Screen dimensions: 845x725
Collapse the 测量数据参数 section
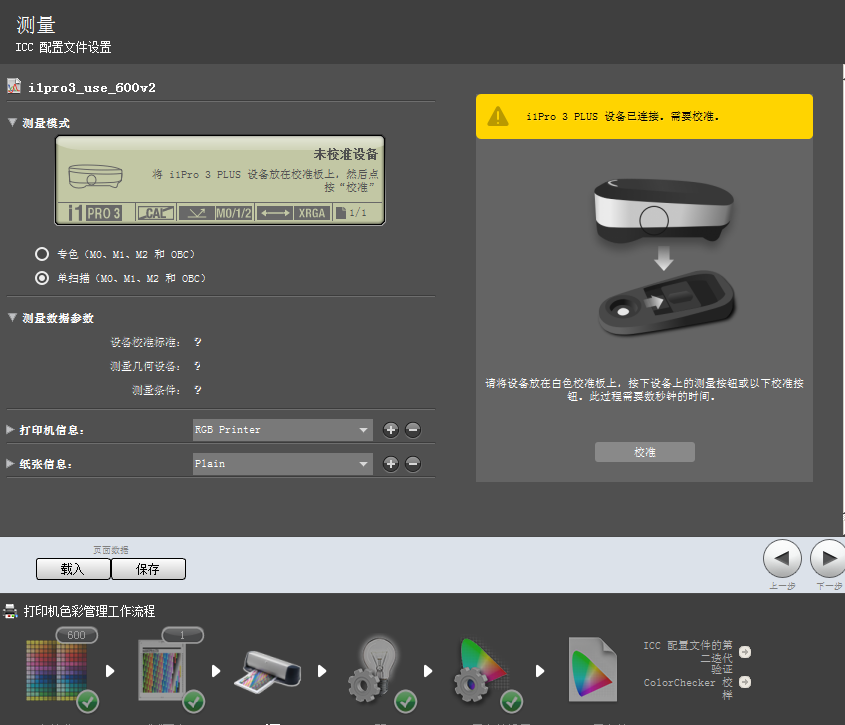click(12, 317)
